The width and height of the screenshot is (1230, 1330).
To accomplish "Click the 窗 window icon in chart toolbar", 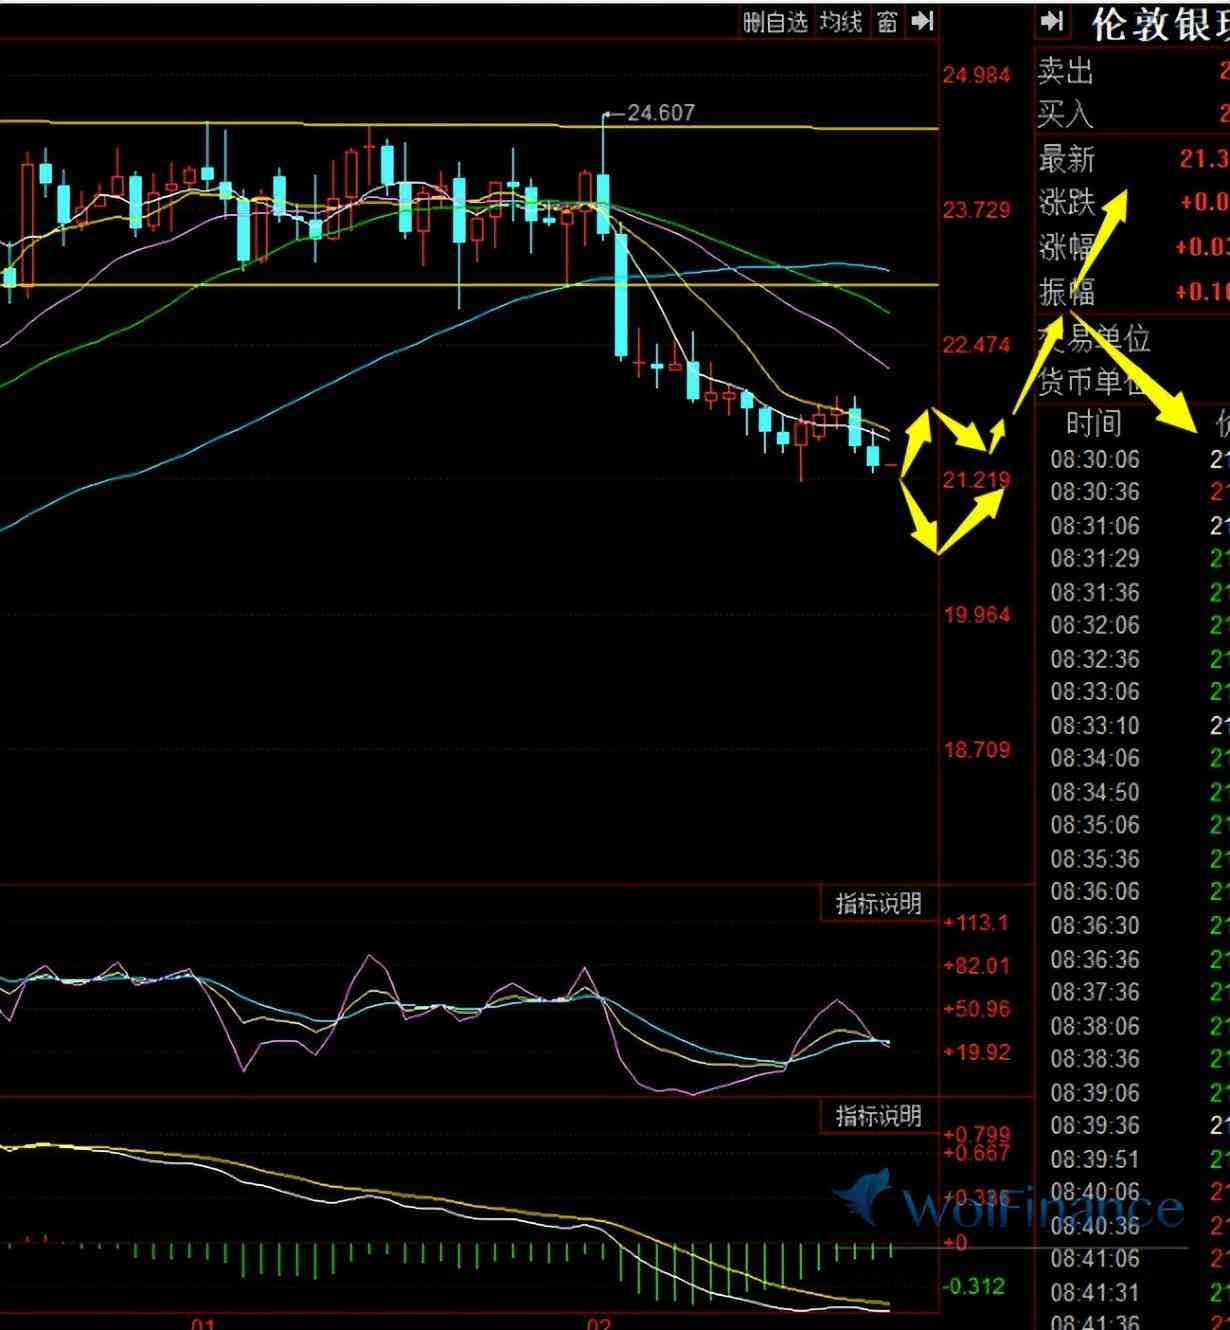I will coord(887,21).
